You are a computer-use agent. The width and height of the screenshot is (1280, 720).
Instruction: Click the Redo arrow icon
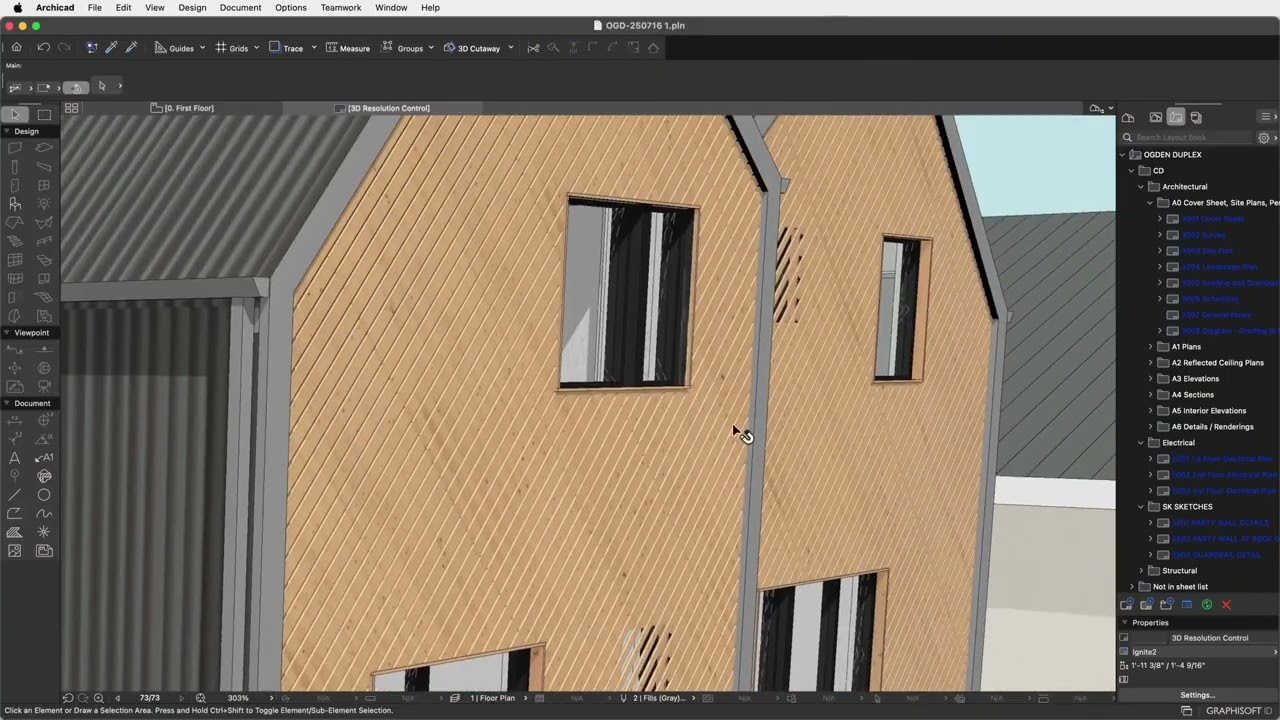[64, 47]
